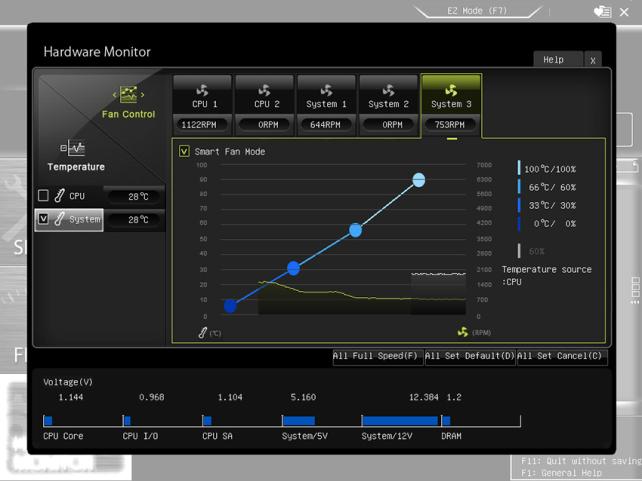Click the Fan Control graph icon
This screenshot has height=481, width=642.
[x=128, y=94]
